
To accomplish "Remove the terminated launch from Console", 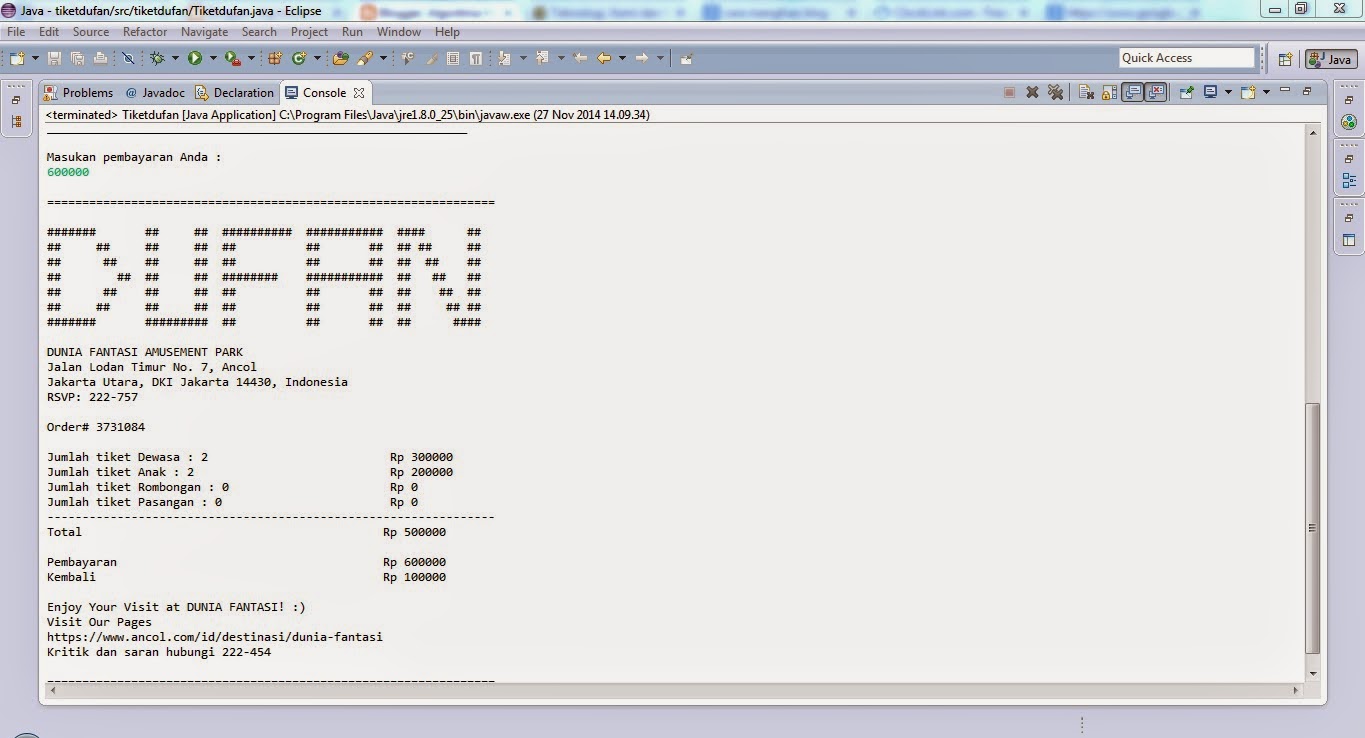I will click(1032, 92).
